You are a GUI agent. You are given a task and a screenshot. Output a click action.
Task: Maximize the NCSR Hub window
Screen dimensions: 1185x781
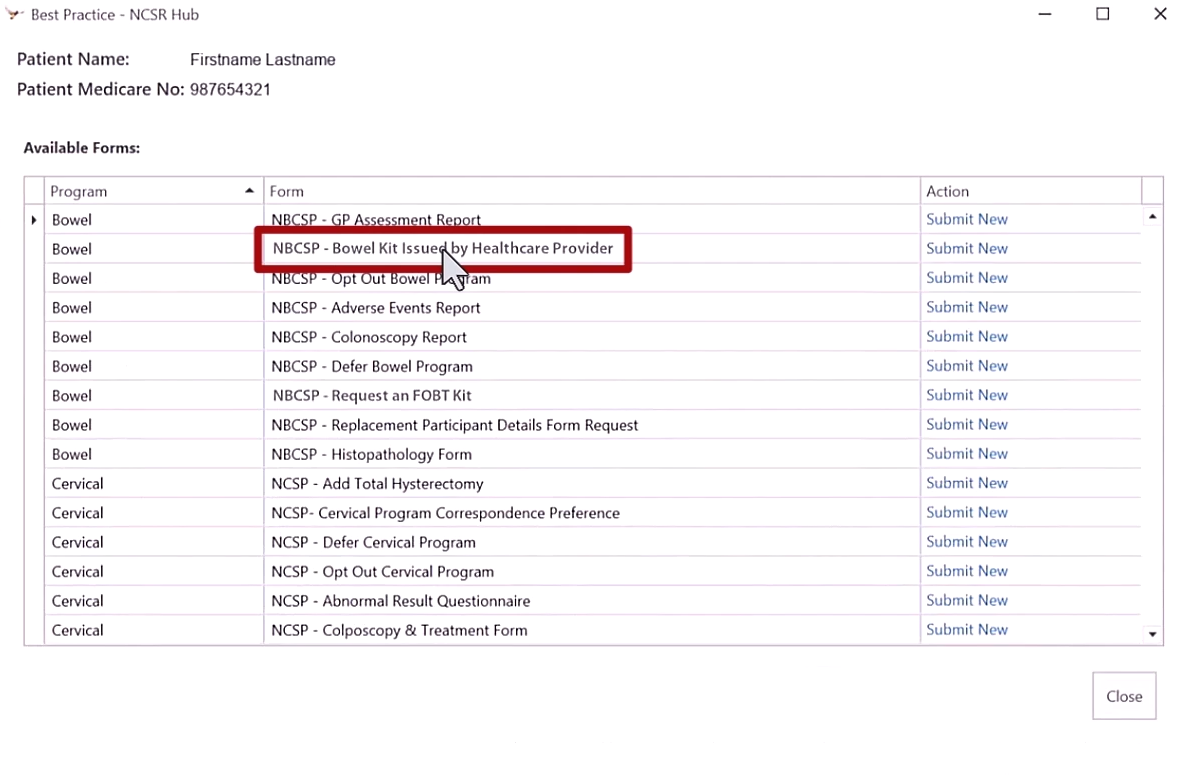click(x=1103, y=14)
